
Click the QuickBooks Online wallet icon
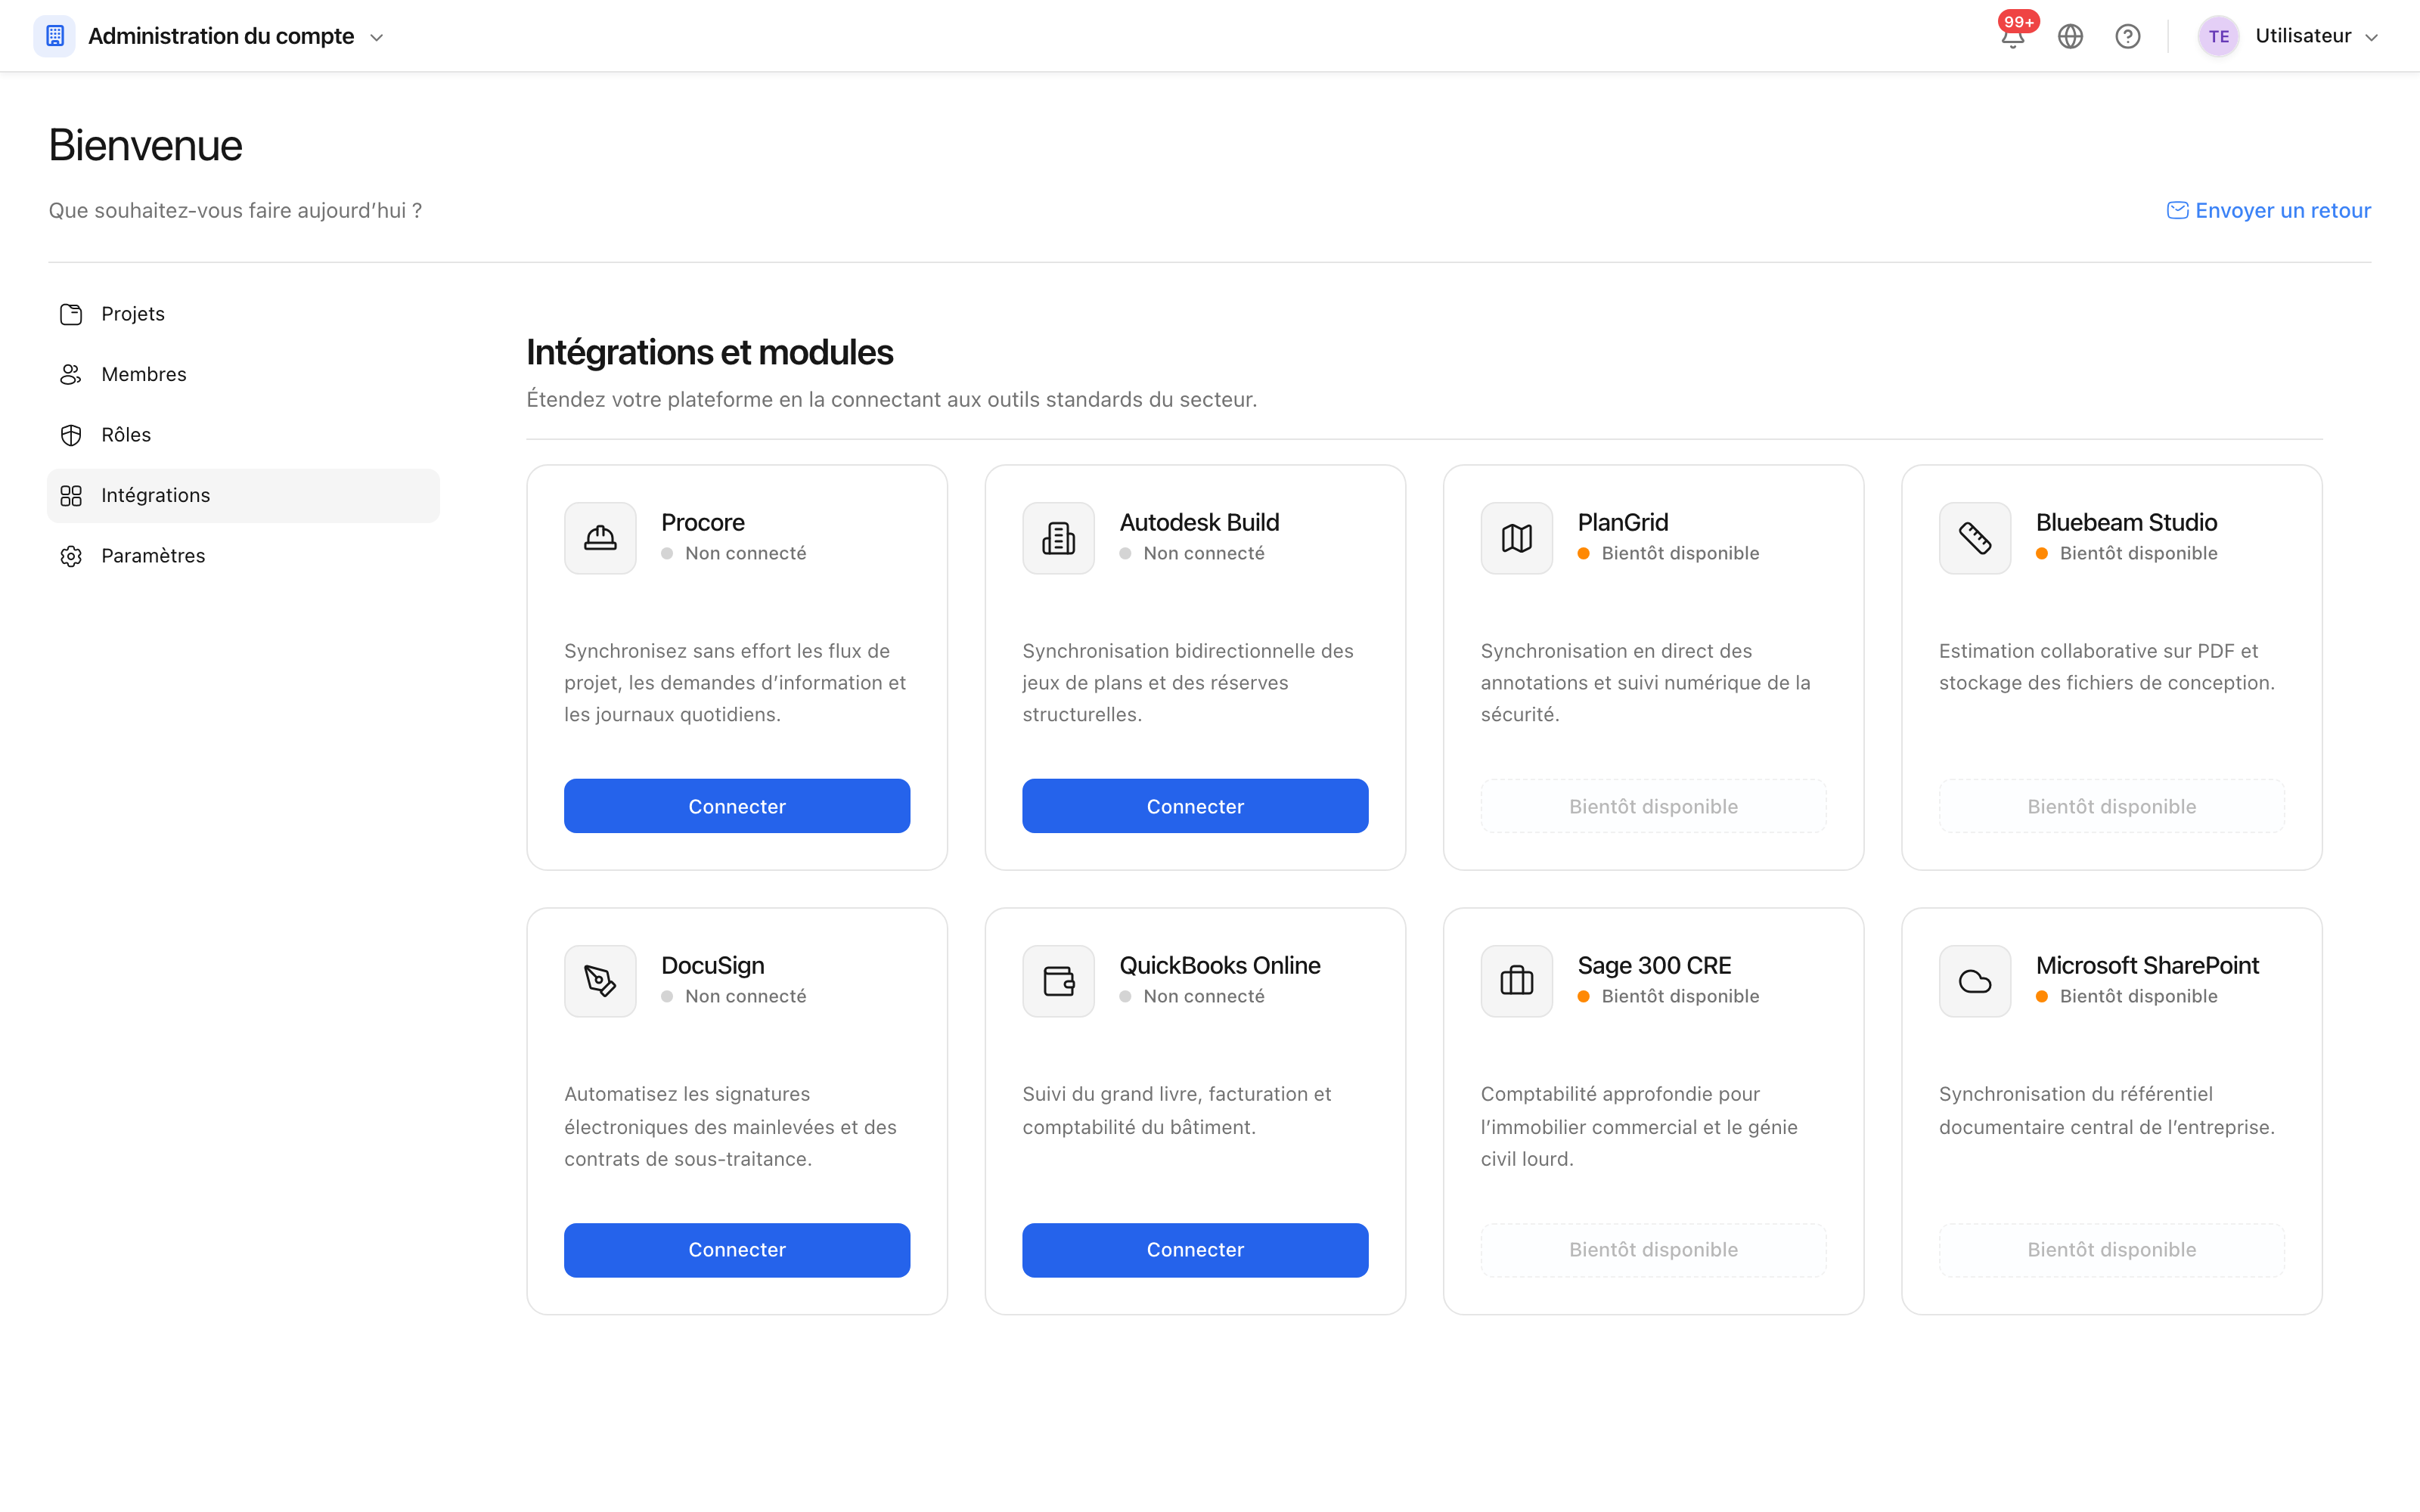click(1058, 981)
